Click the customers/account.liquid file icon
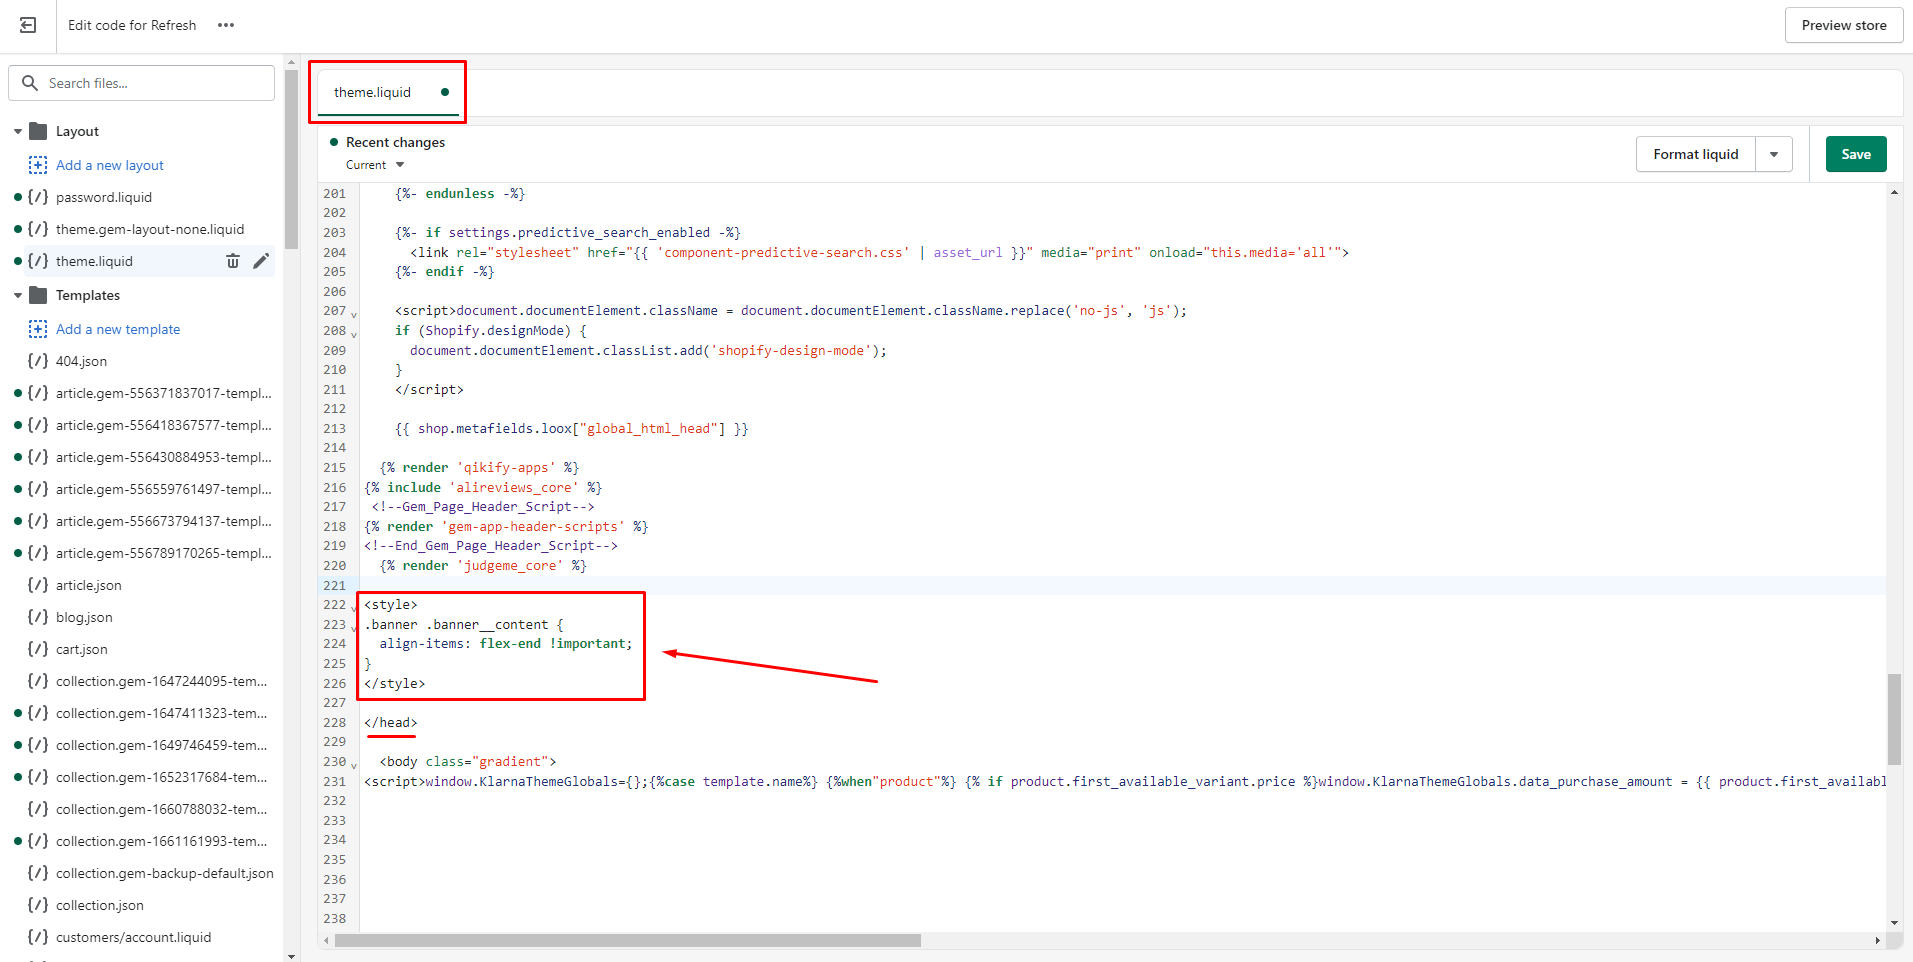Screen dimensions: 1913x962 pos(38,937)
